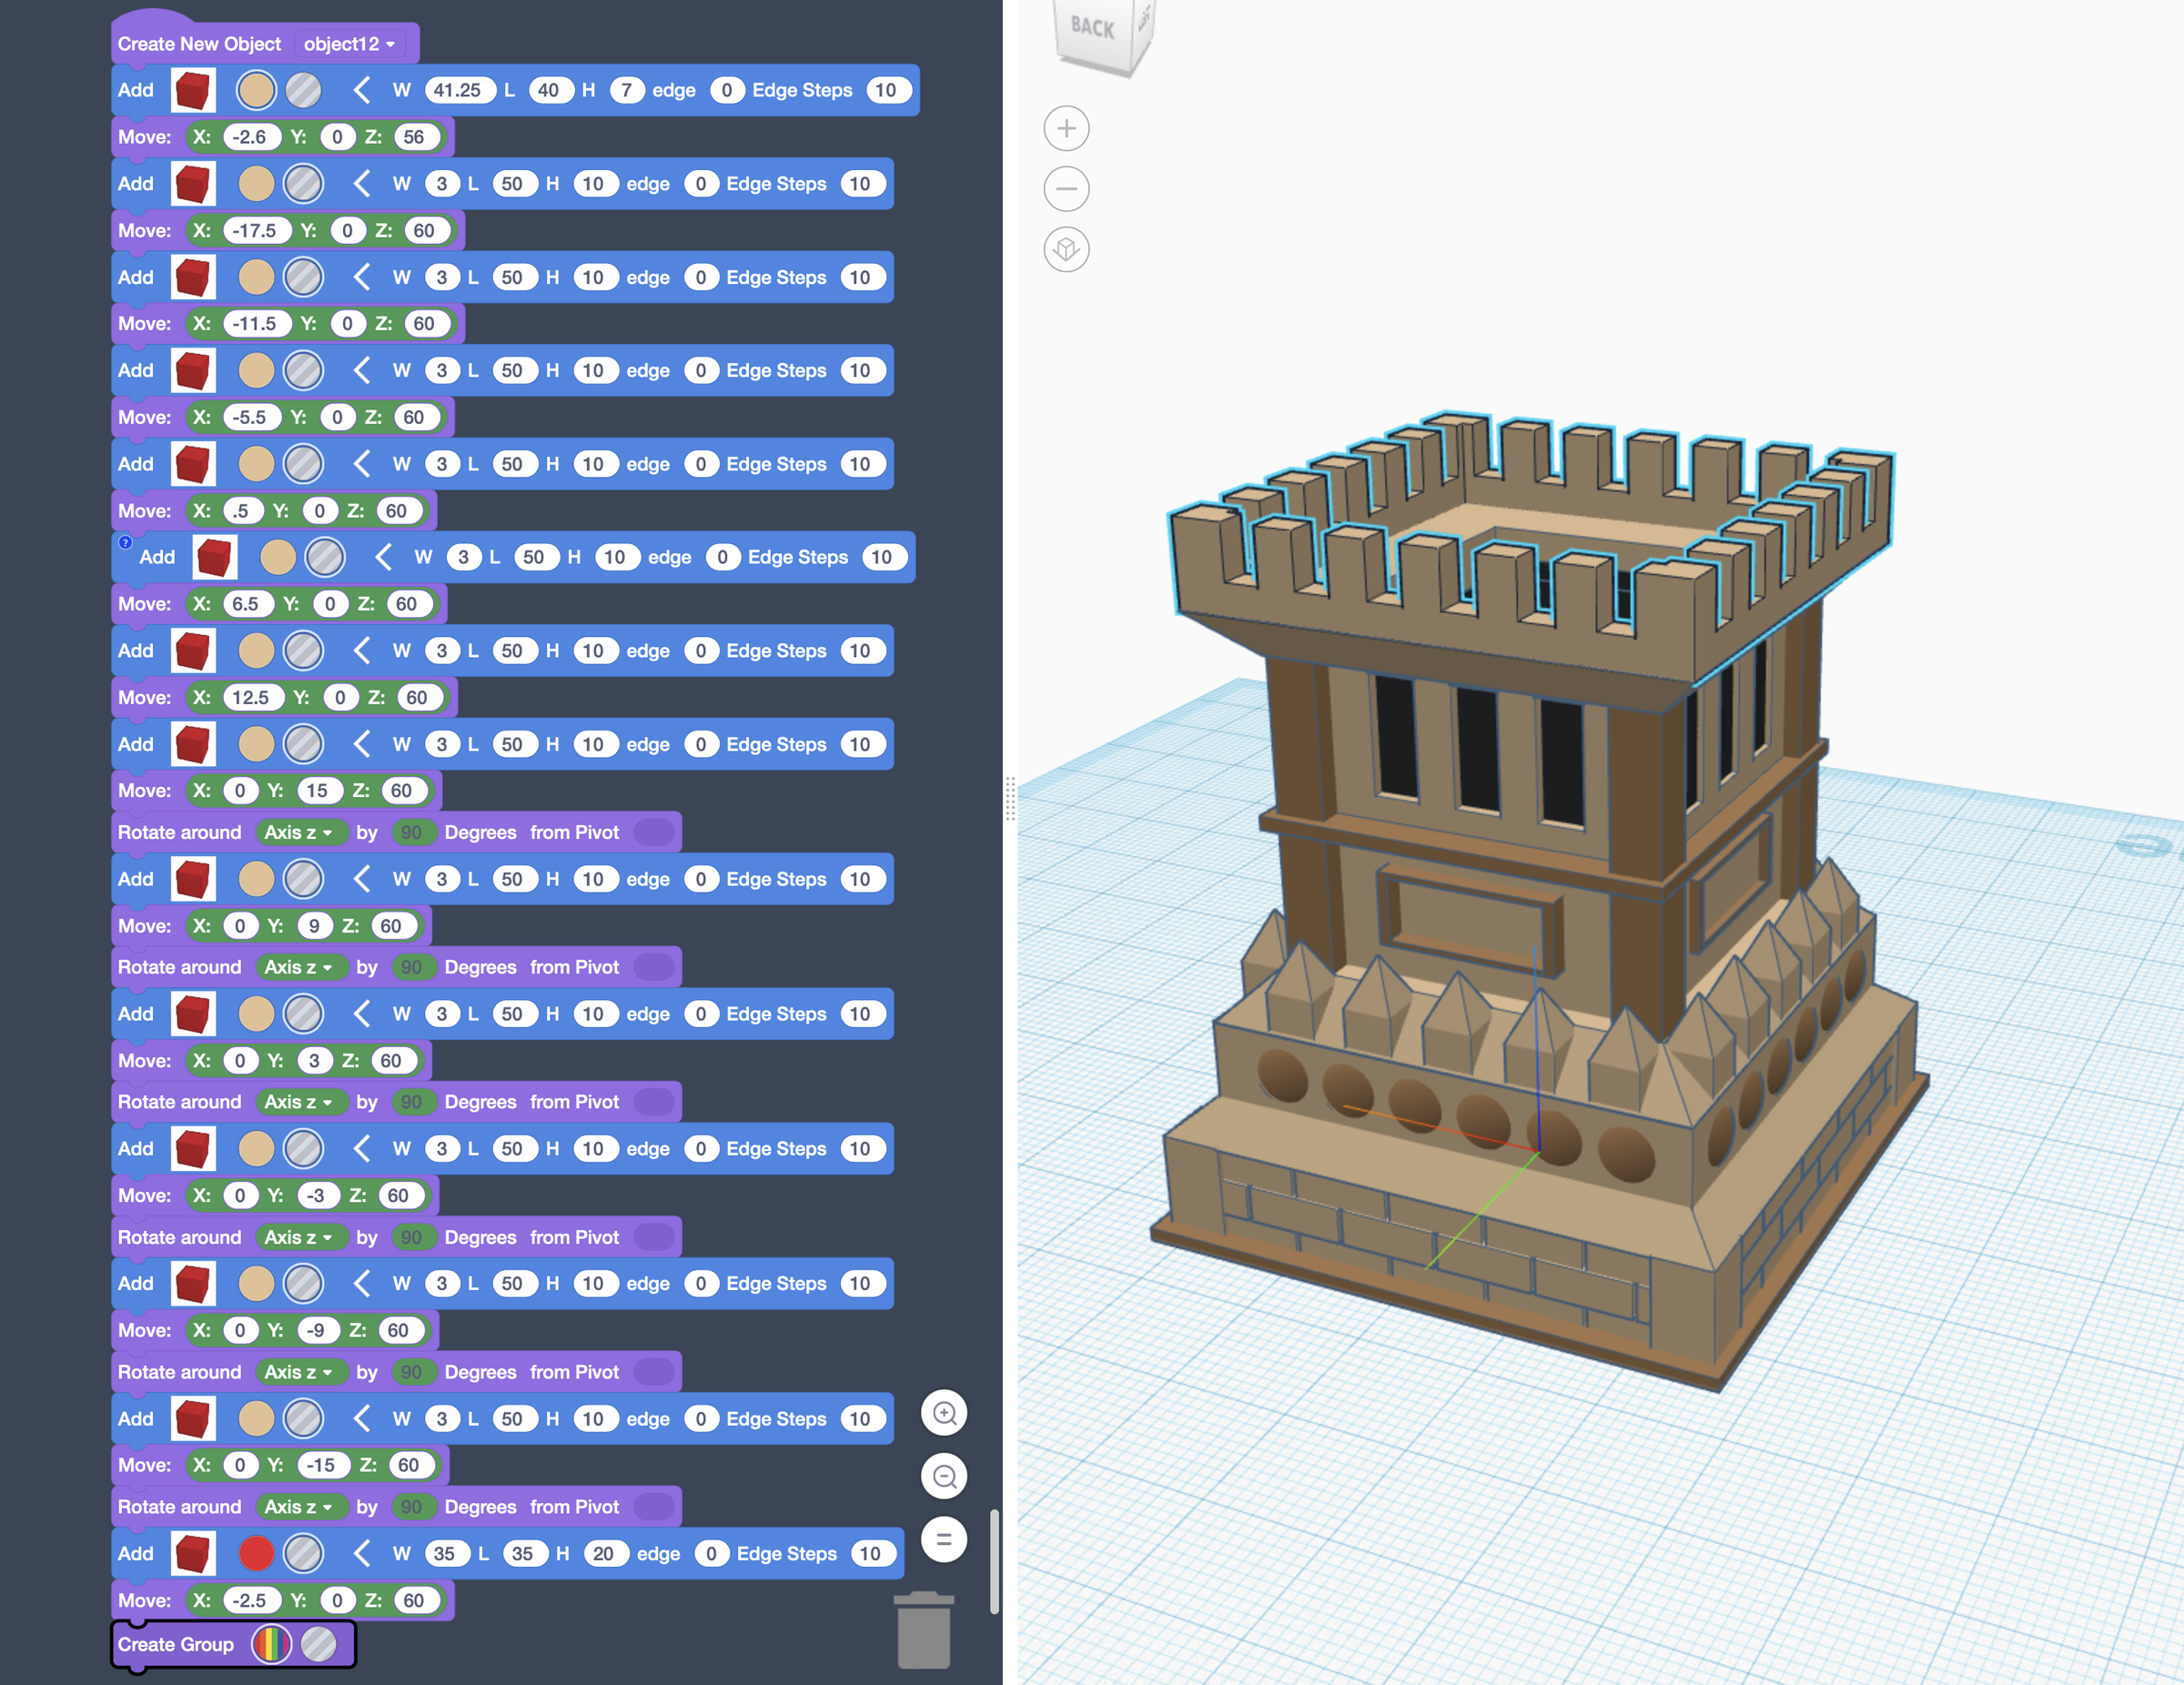The width and height of the screenshot is (2184, 1685).
Task: Toggle transparency in the Create Group block
Action: pos(320,1644)
